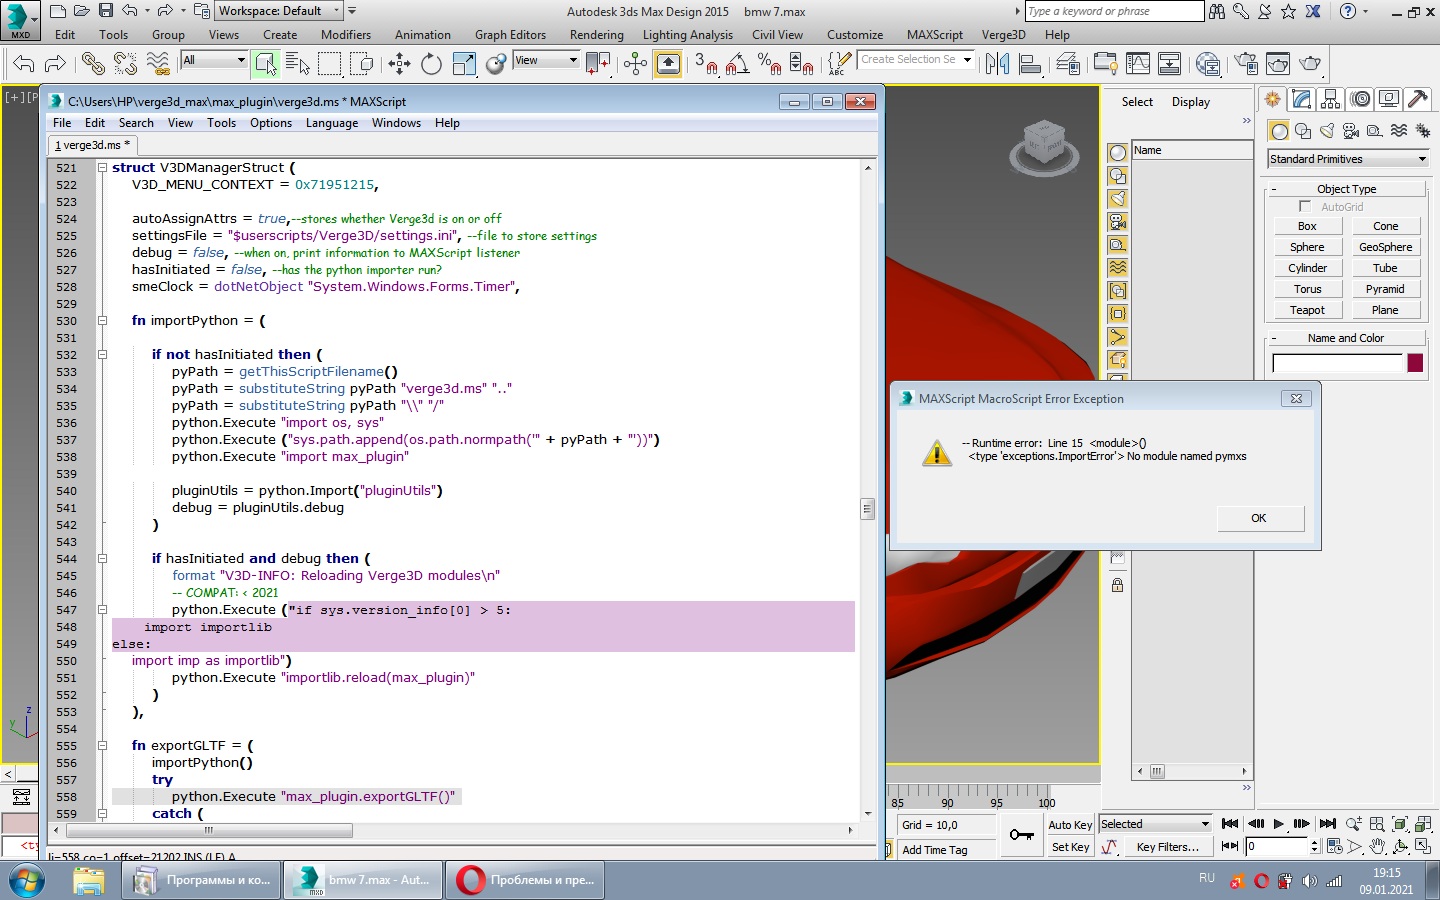Image resolution: width=1440 pixels, height=900 pixels.
Task: Activate Select and Rotate tool
Action: [431, 64]
